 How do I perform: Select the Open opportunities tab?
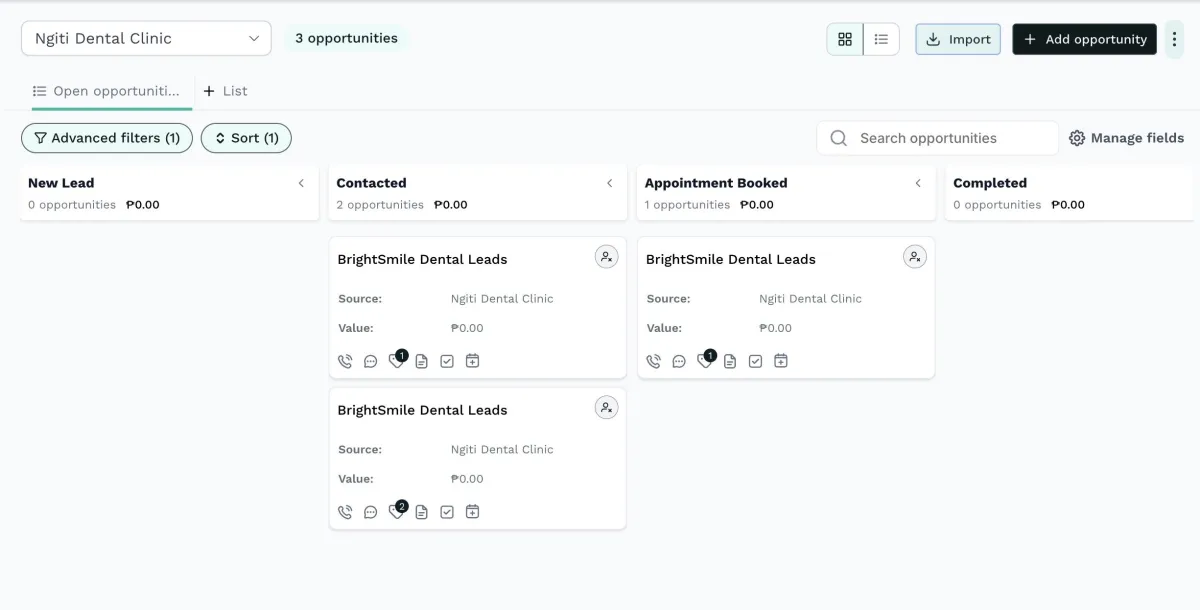[x=107, y=91]
